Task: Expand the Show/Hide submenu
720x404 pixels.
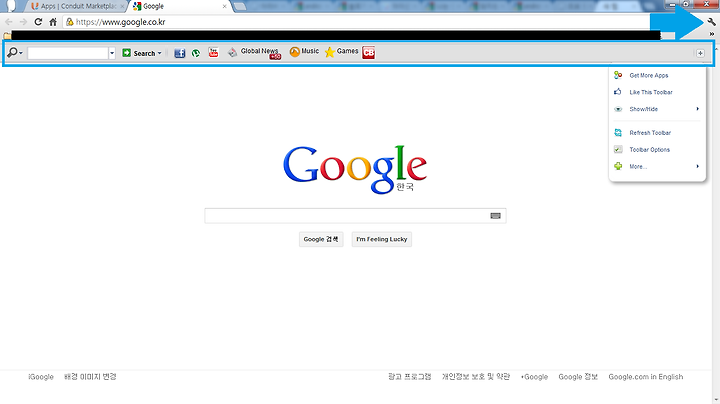Action: 657,109
